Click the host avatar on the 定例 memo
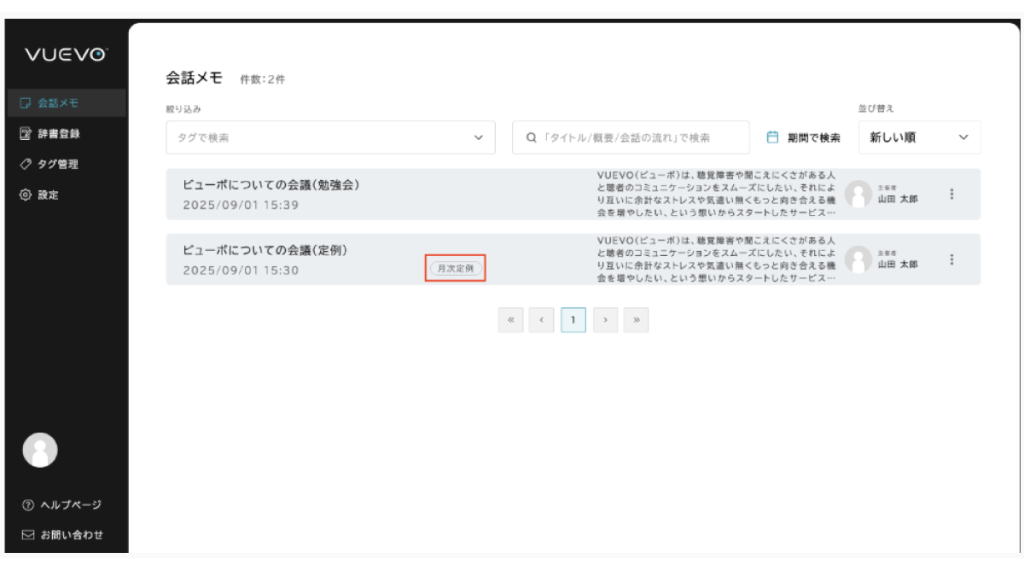This screenshot has height=576, width=1024. click(859, 259)
